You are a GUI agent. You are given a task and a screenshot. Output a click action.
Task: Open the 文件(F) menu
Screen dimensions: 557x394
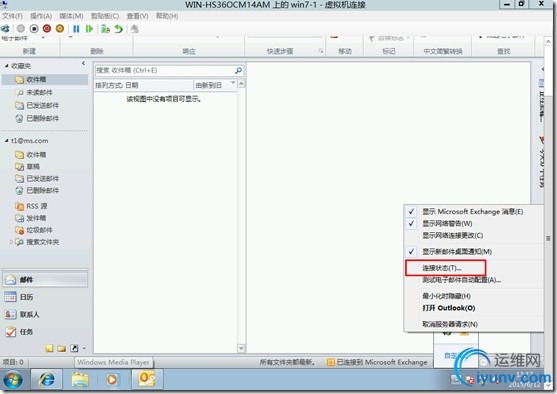point(12,16)
